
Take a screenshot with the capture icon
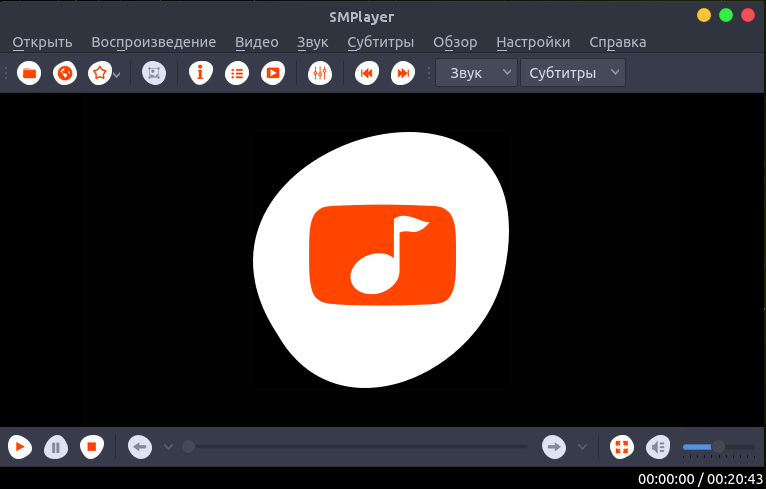pyautogui.click(x=154, y=73)
